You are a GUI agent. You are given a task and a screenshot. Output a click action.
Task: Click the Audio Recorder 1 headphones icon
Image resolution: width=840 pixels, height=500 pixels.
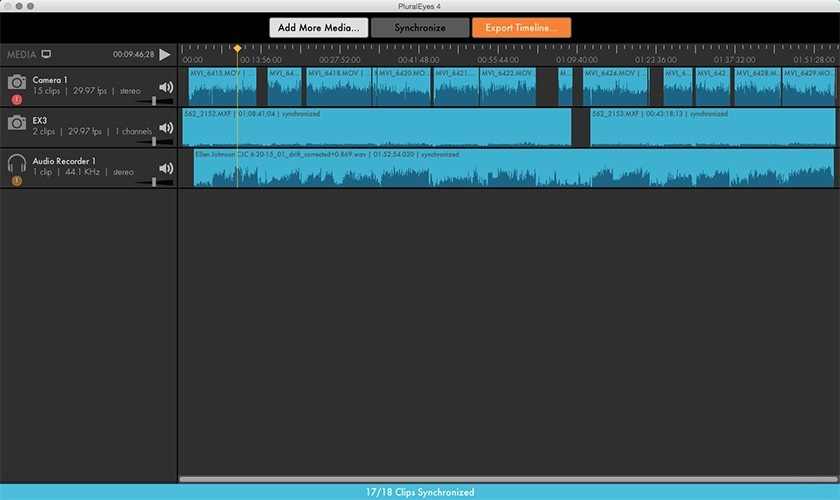tap(17, 163)
